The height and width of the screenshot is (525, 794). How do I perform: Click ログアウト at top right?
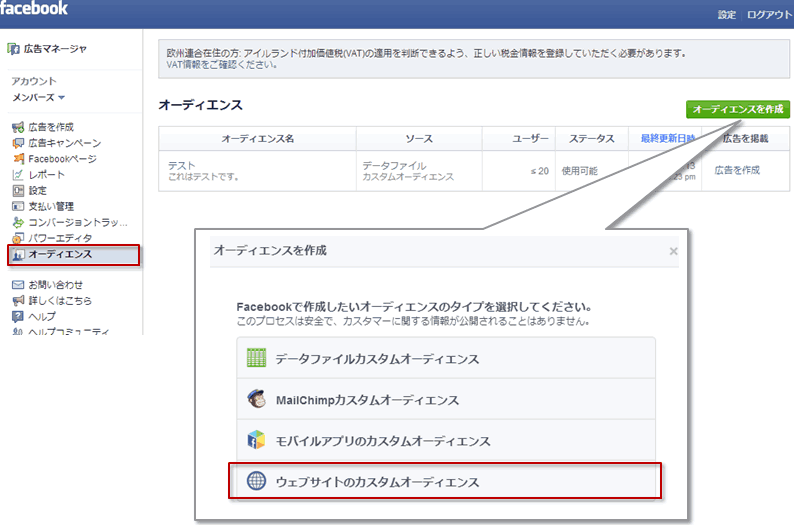point(769,15)
